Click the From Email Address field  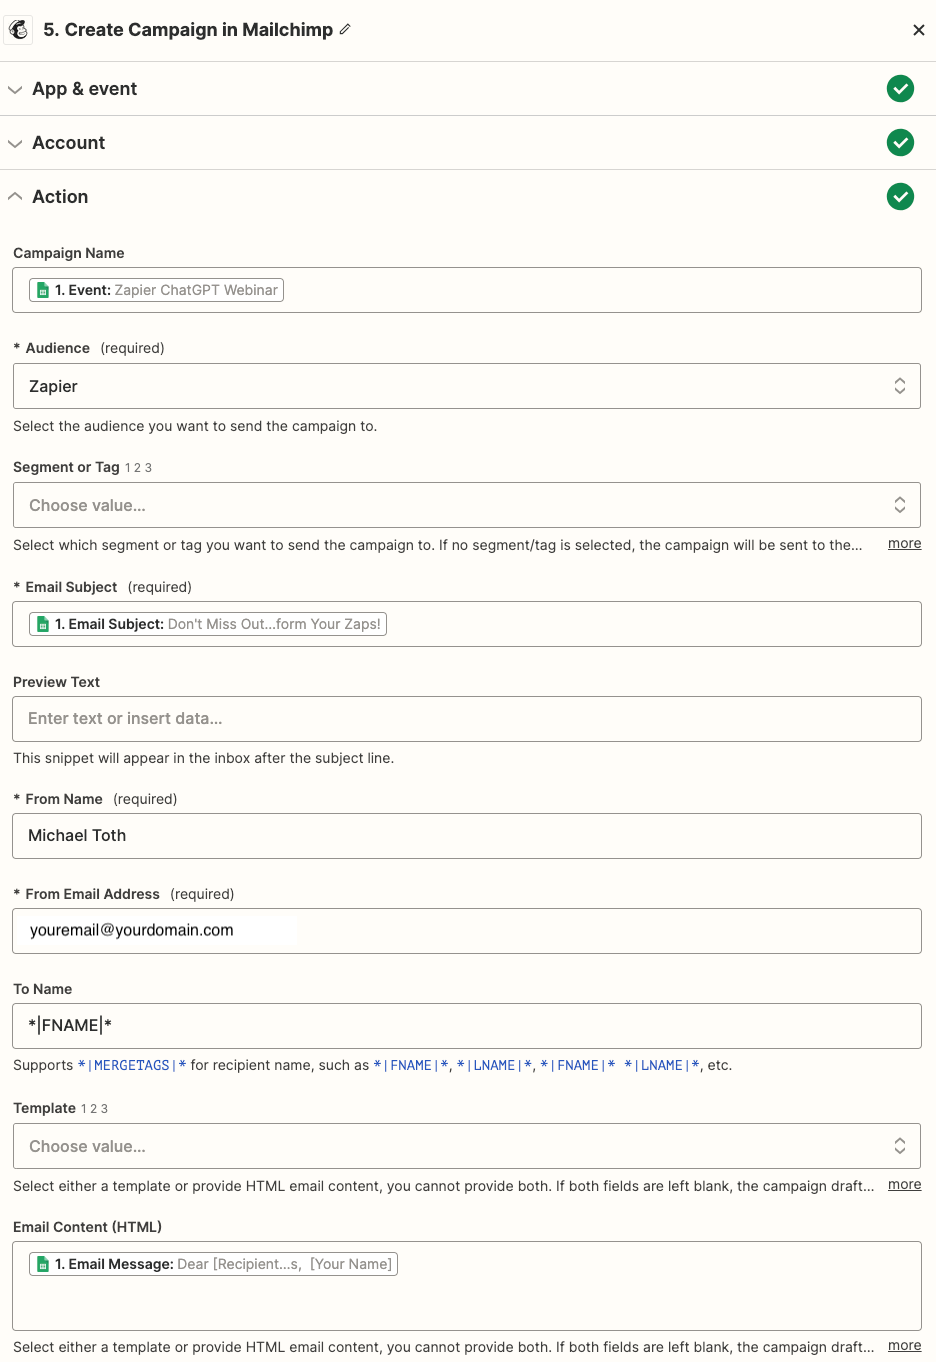tap(466, 931)
